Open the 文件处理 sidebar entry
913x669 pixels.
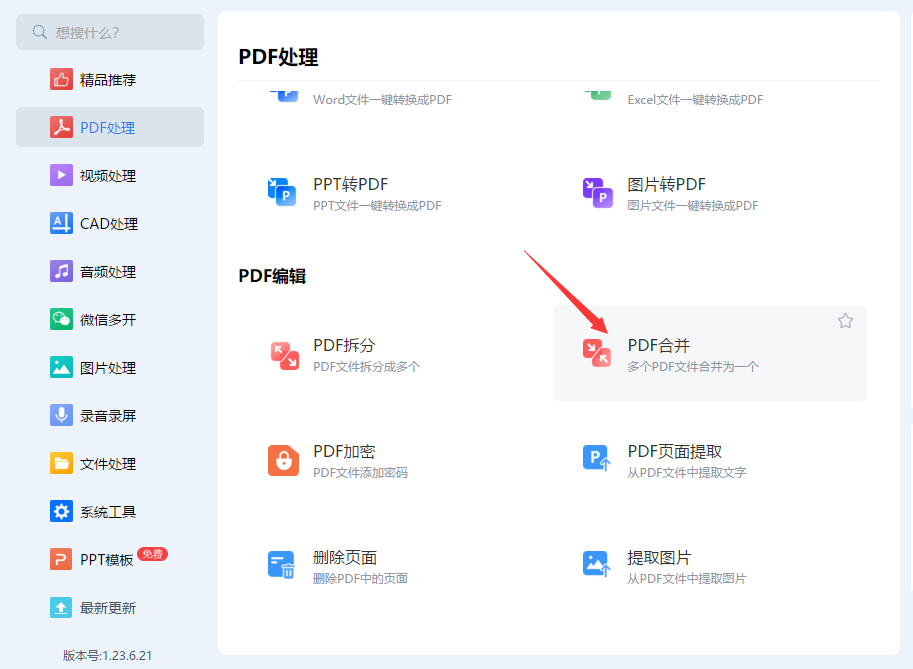click(110, 463)
